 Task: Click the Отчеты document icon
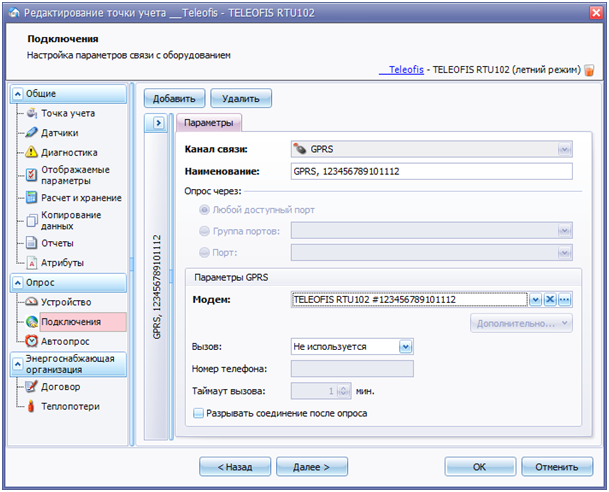31,243
